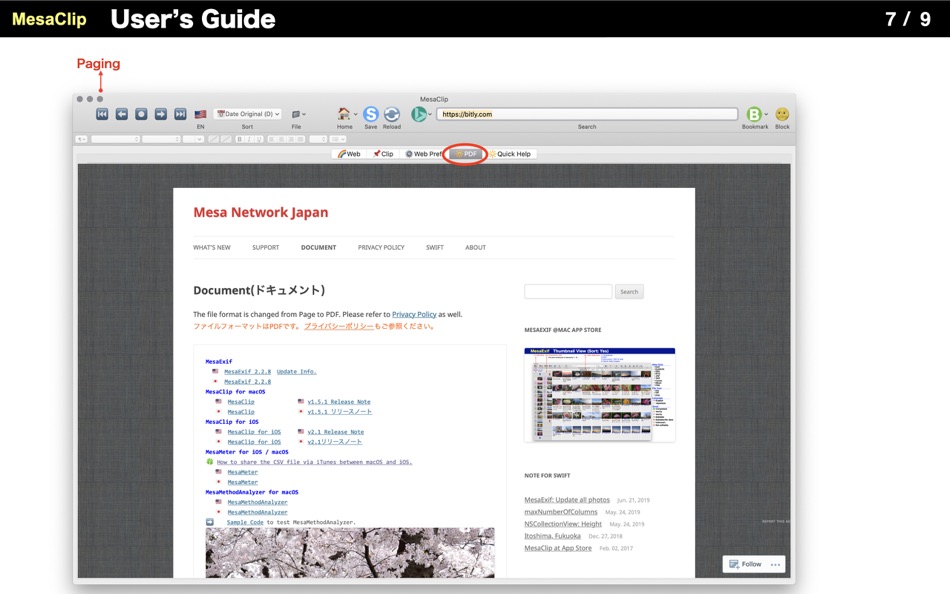The width and height of the screenshot is (950, 594).
Task: Open the paragraph style dropdown in format bar
Action: [81, 139]
